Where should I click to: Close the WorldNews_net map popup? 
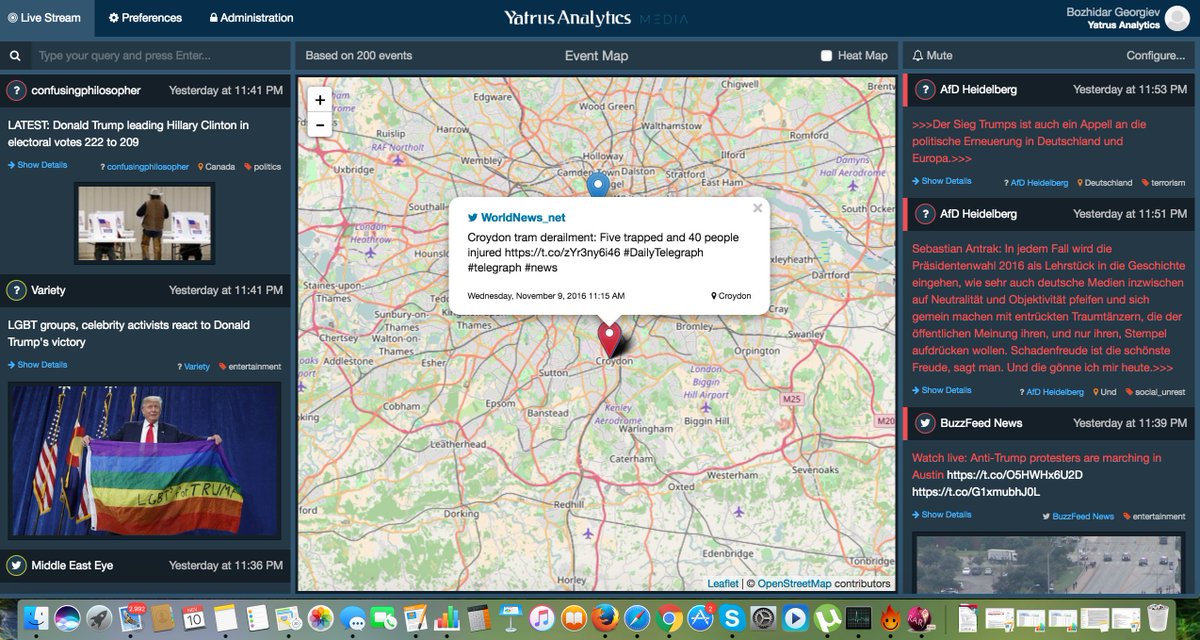click(757, 208)
